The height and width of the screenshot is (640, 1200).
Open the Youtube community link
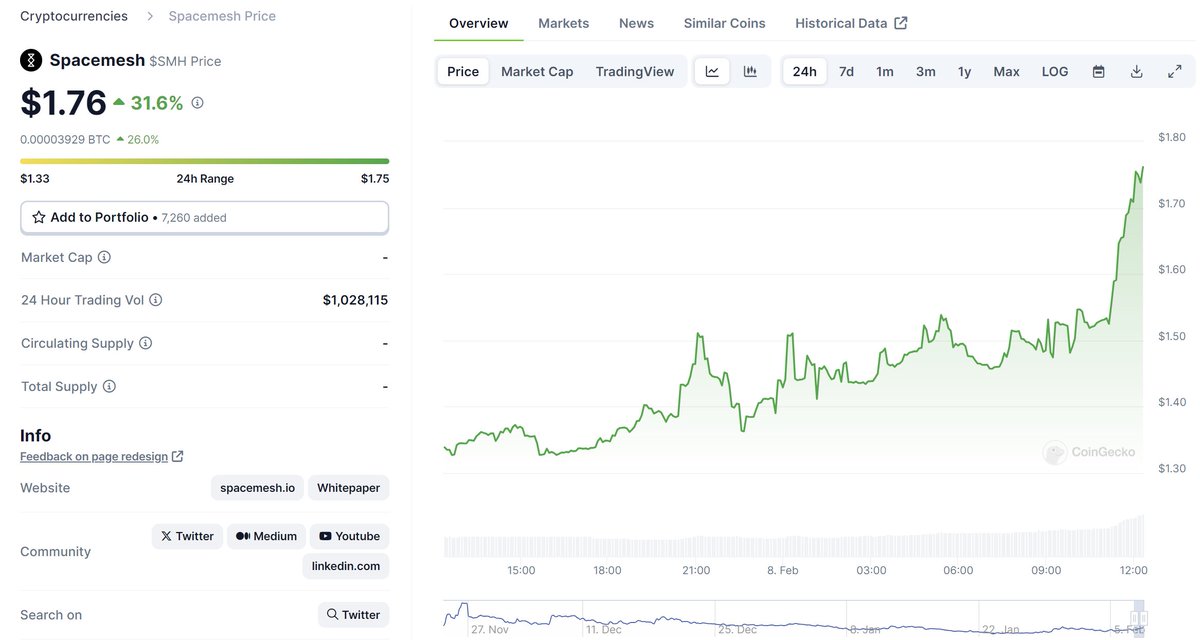coord(349,536)
